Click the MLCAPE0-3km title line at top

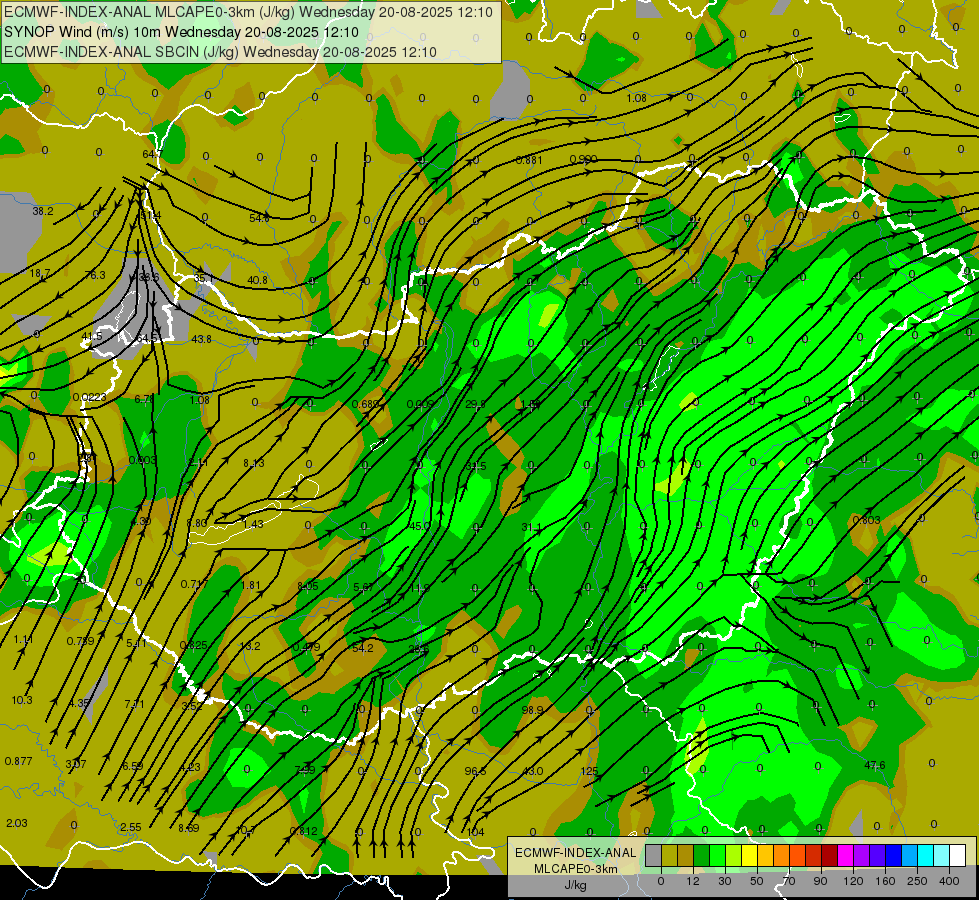click(x=248, y=12)
